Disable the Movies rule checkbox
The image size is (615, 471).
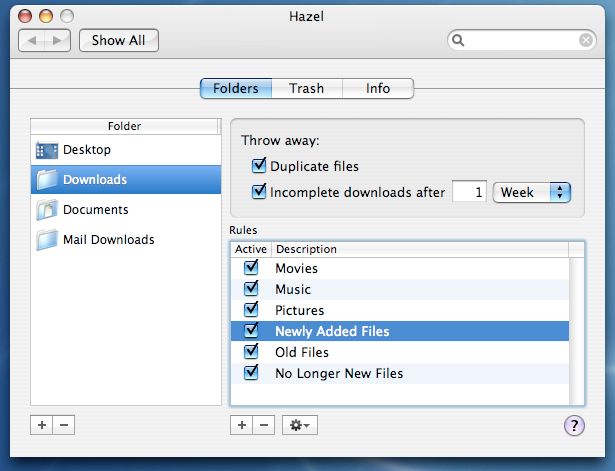coord(251,268)
